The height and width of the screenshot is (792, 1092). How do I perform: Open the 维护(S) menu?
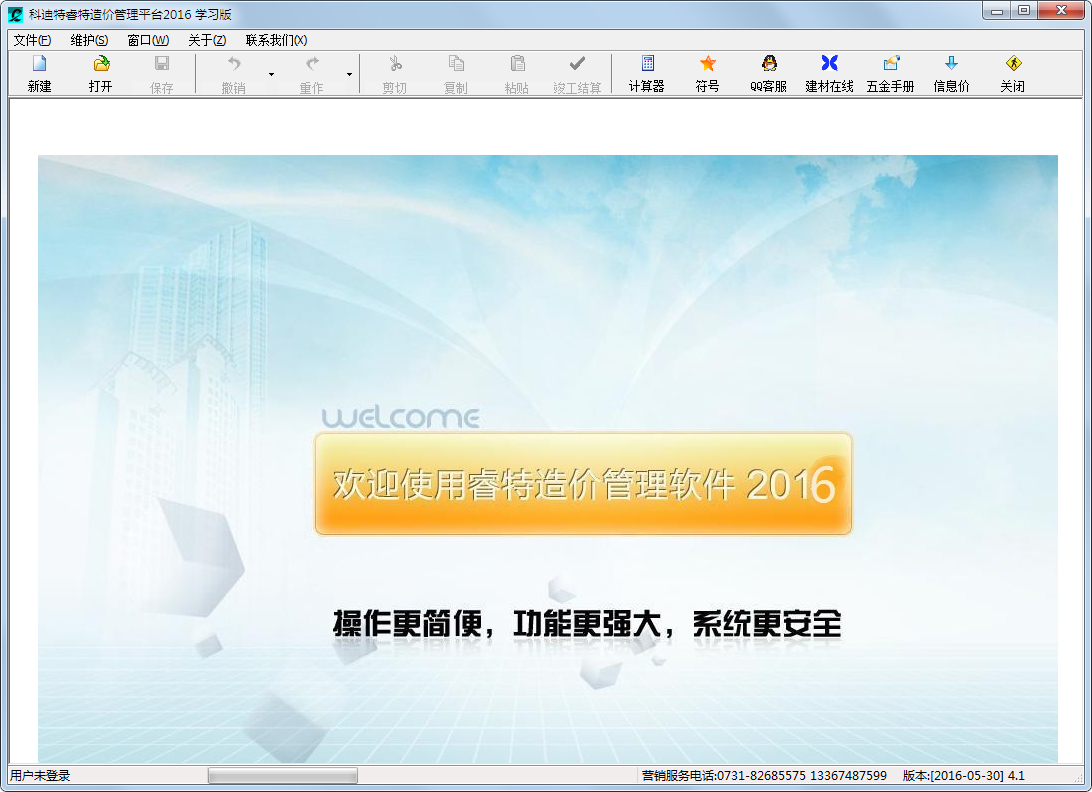coord(89,40)
